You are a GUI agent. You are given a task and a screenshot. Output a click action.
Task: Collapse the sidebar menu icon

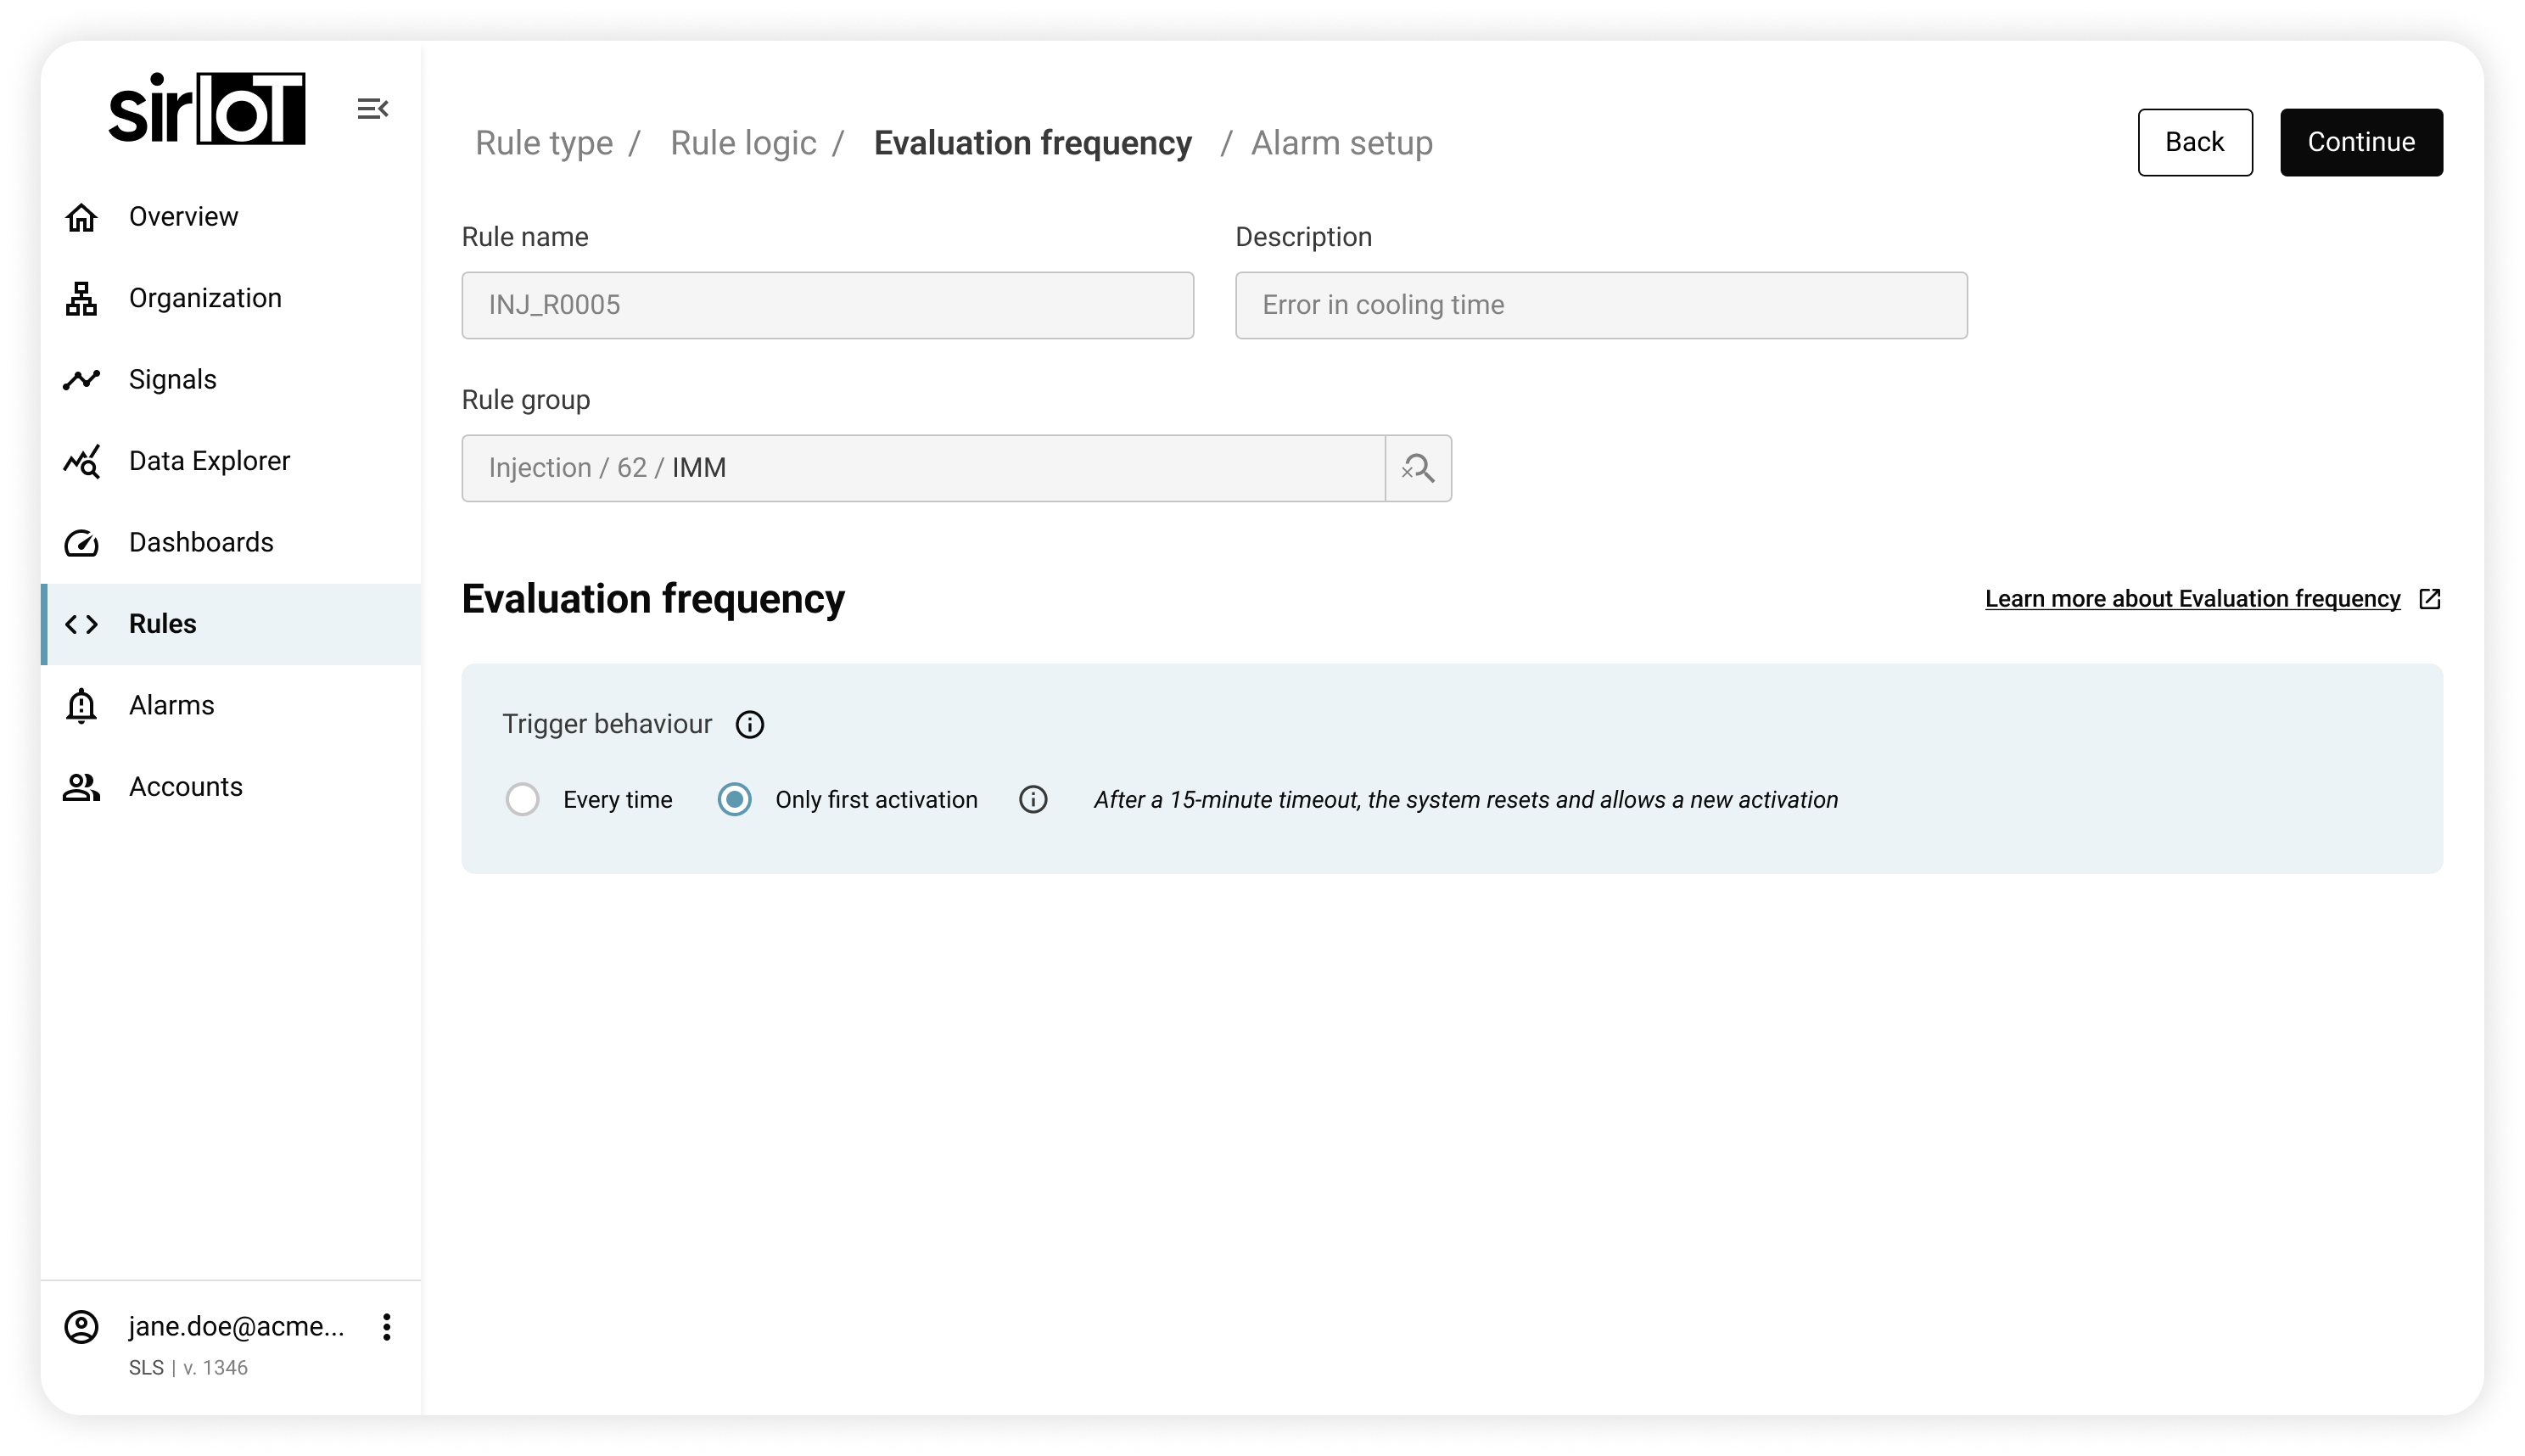(x=372, y=109)
